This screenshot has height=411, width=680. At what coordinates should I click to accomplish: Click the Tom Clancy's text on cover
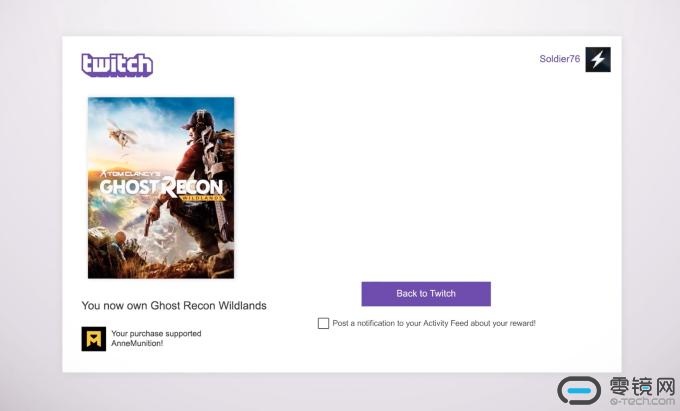click(131, 173)
